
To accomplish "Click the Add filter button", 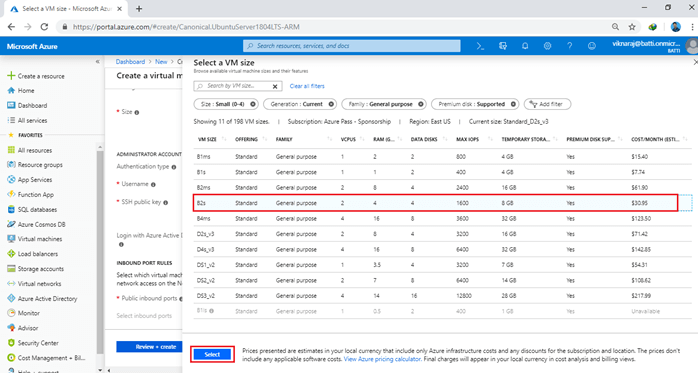I will (547, 104).
